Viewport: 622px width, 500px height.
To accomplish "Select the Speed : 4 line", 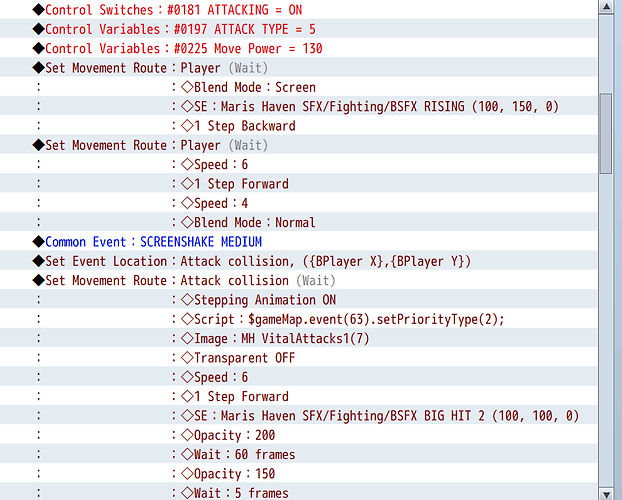I will [298, 203].
